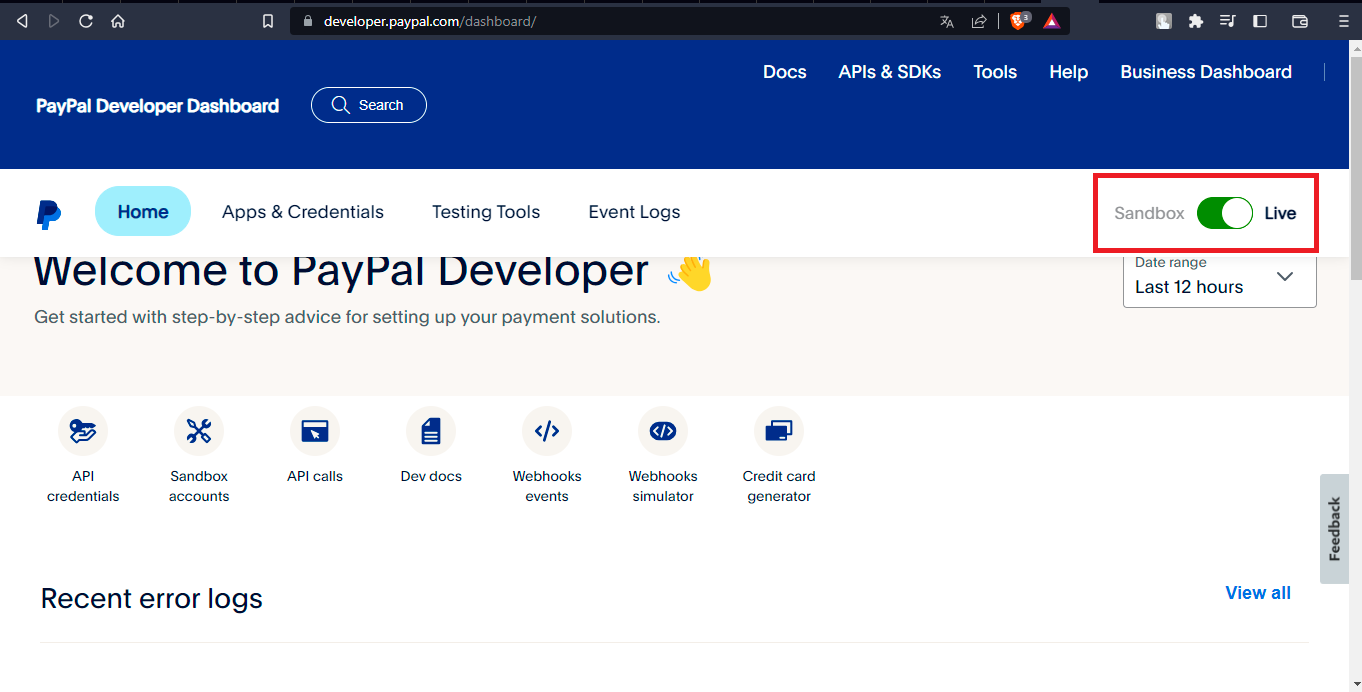Click the PayPal Developer Dashboard title

pos(158,106)
